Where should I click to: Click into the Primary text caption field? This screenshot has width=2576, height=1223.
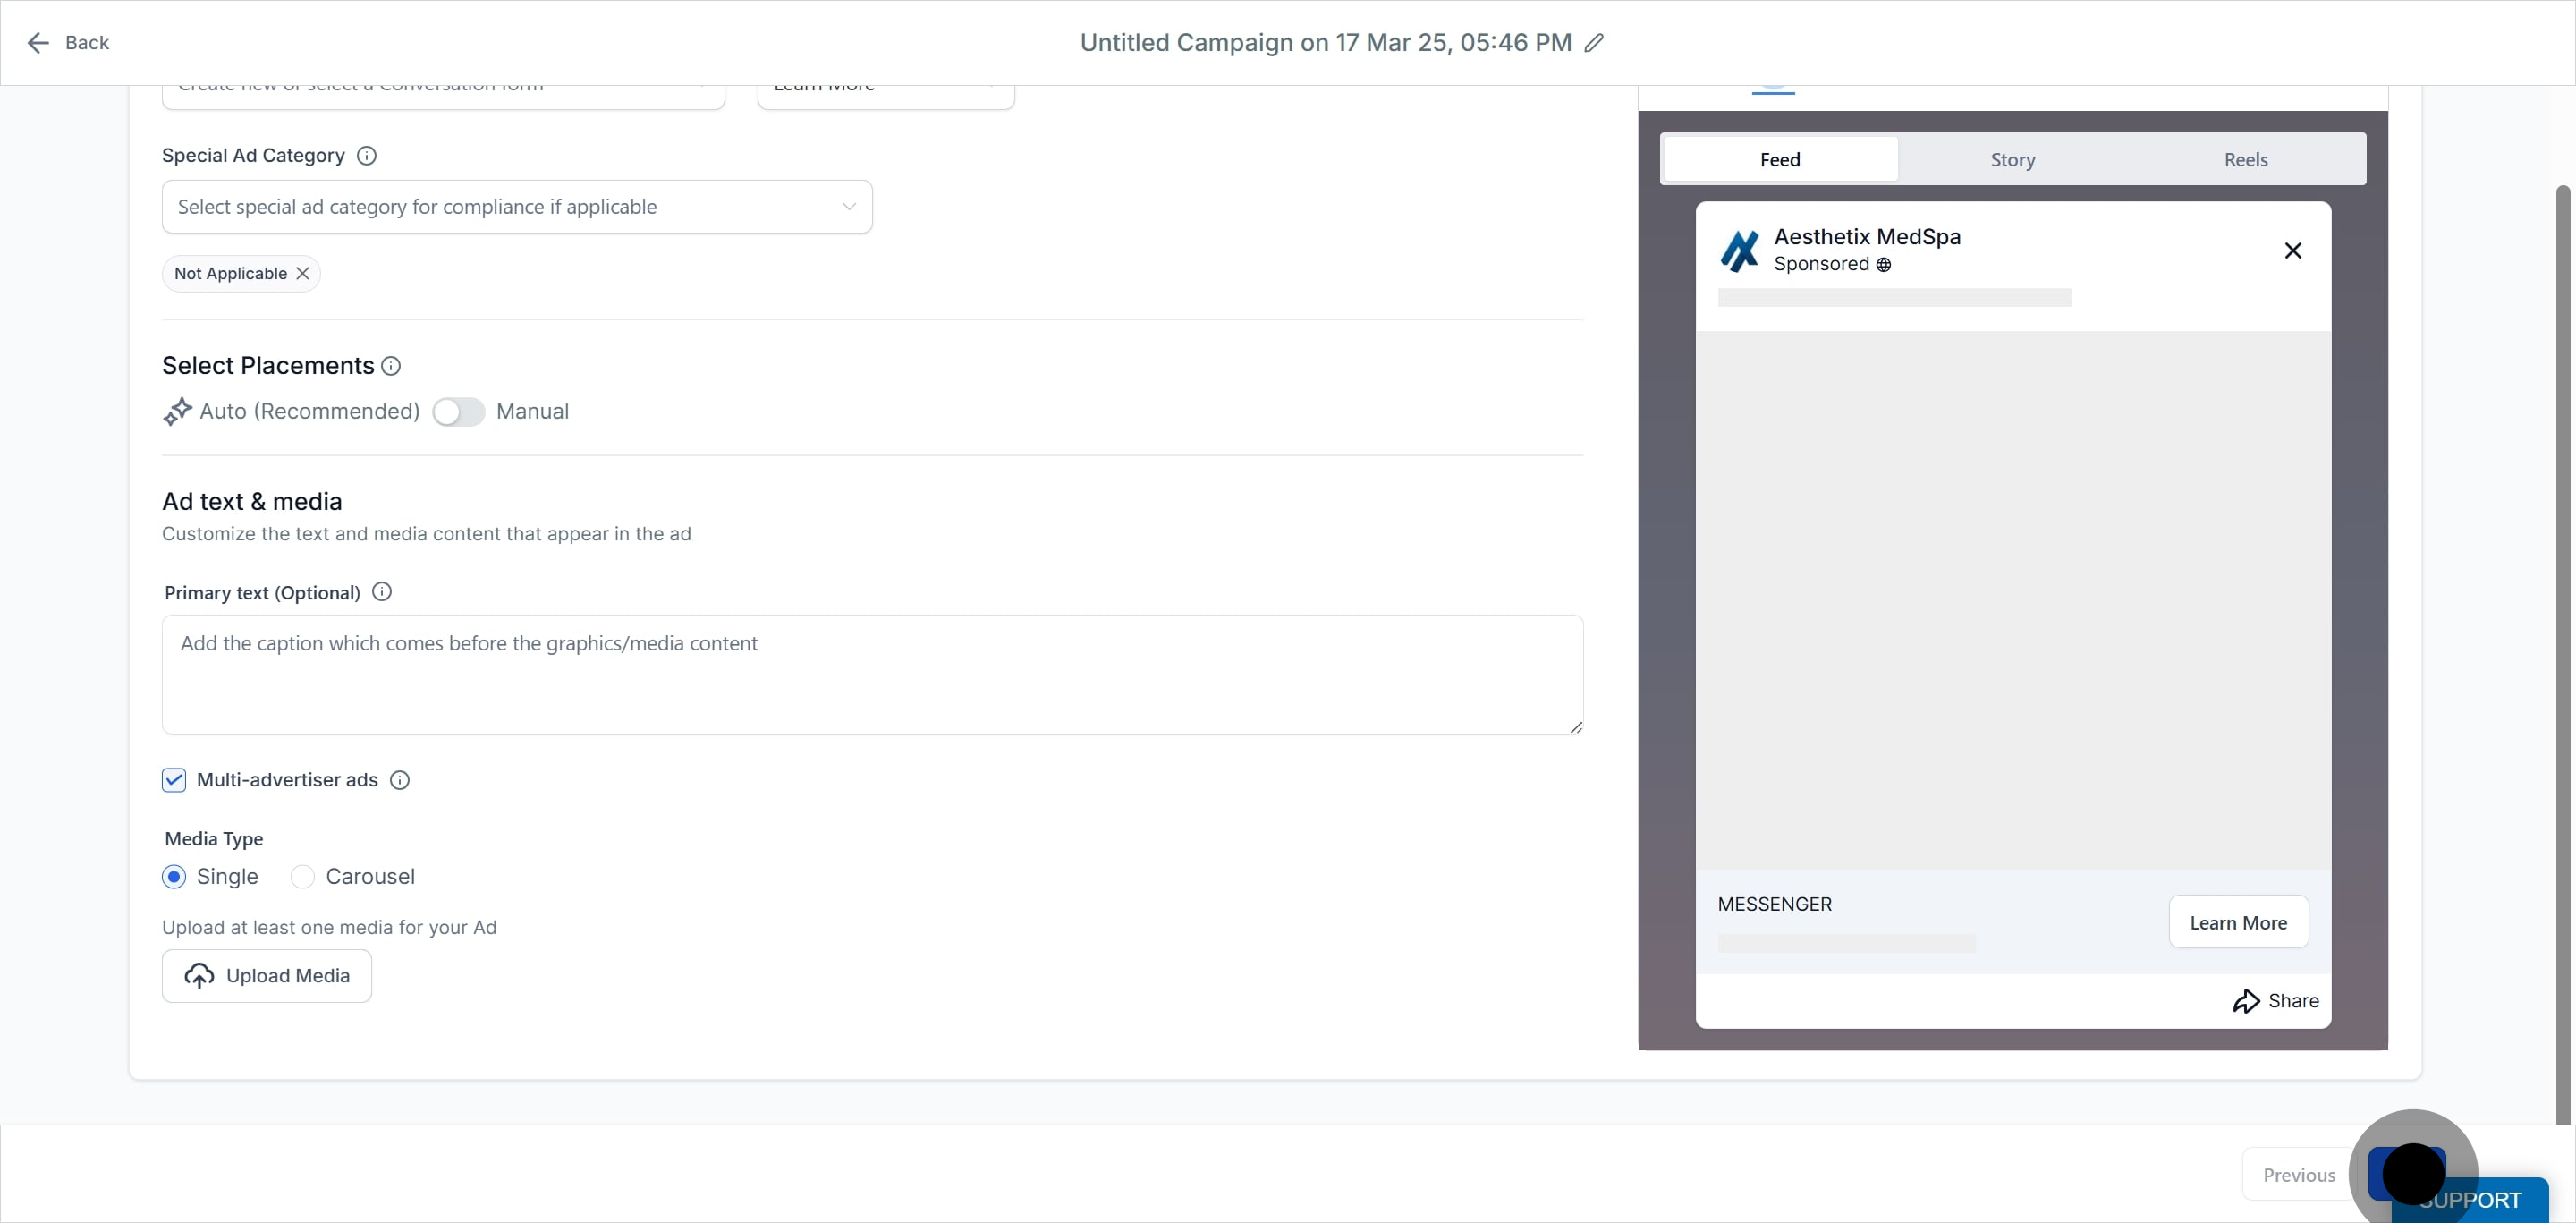pos(872,675)
